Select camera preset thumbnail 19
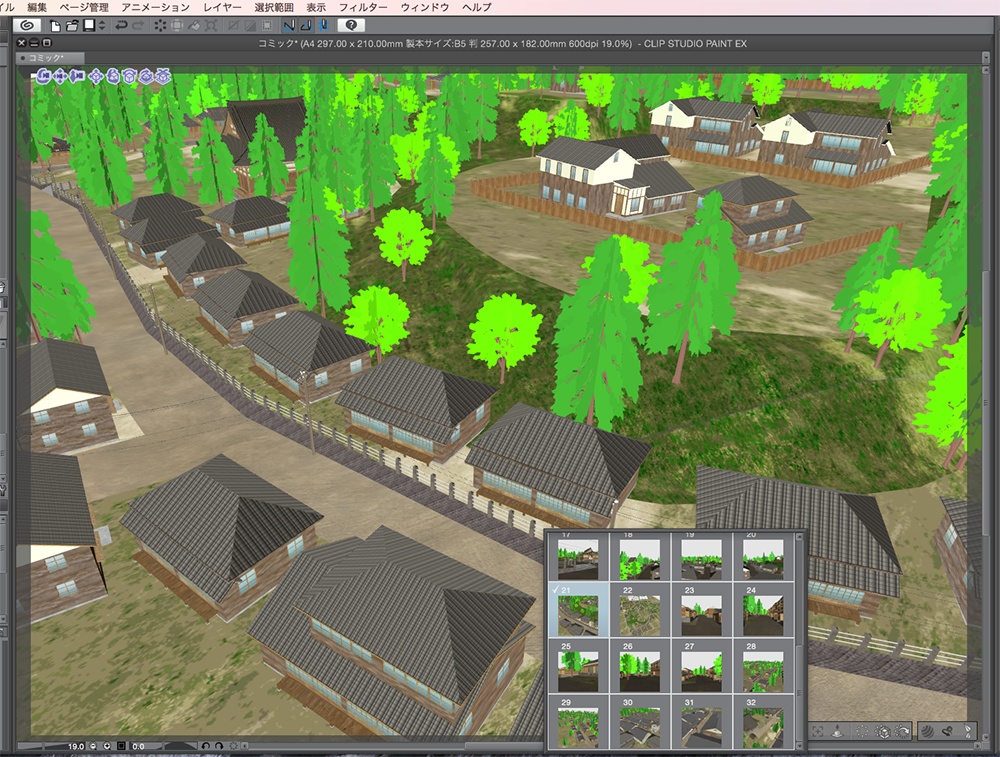Viewport: 1000px width, 757px height. [x=702, y=555]
